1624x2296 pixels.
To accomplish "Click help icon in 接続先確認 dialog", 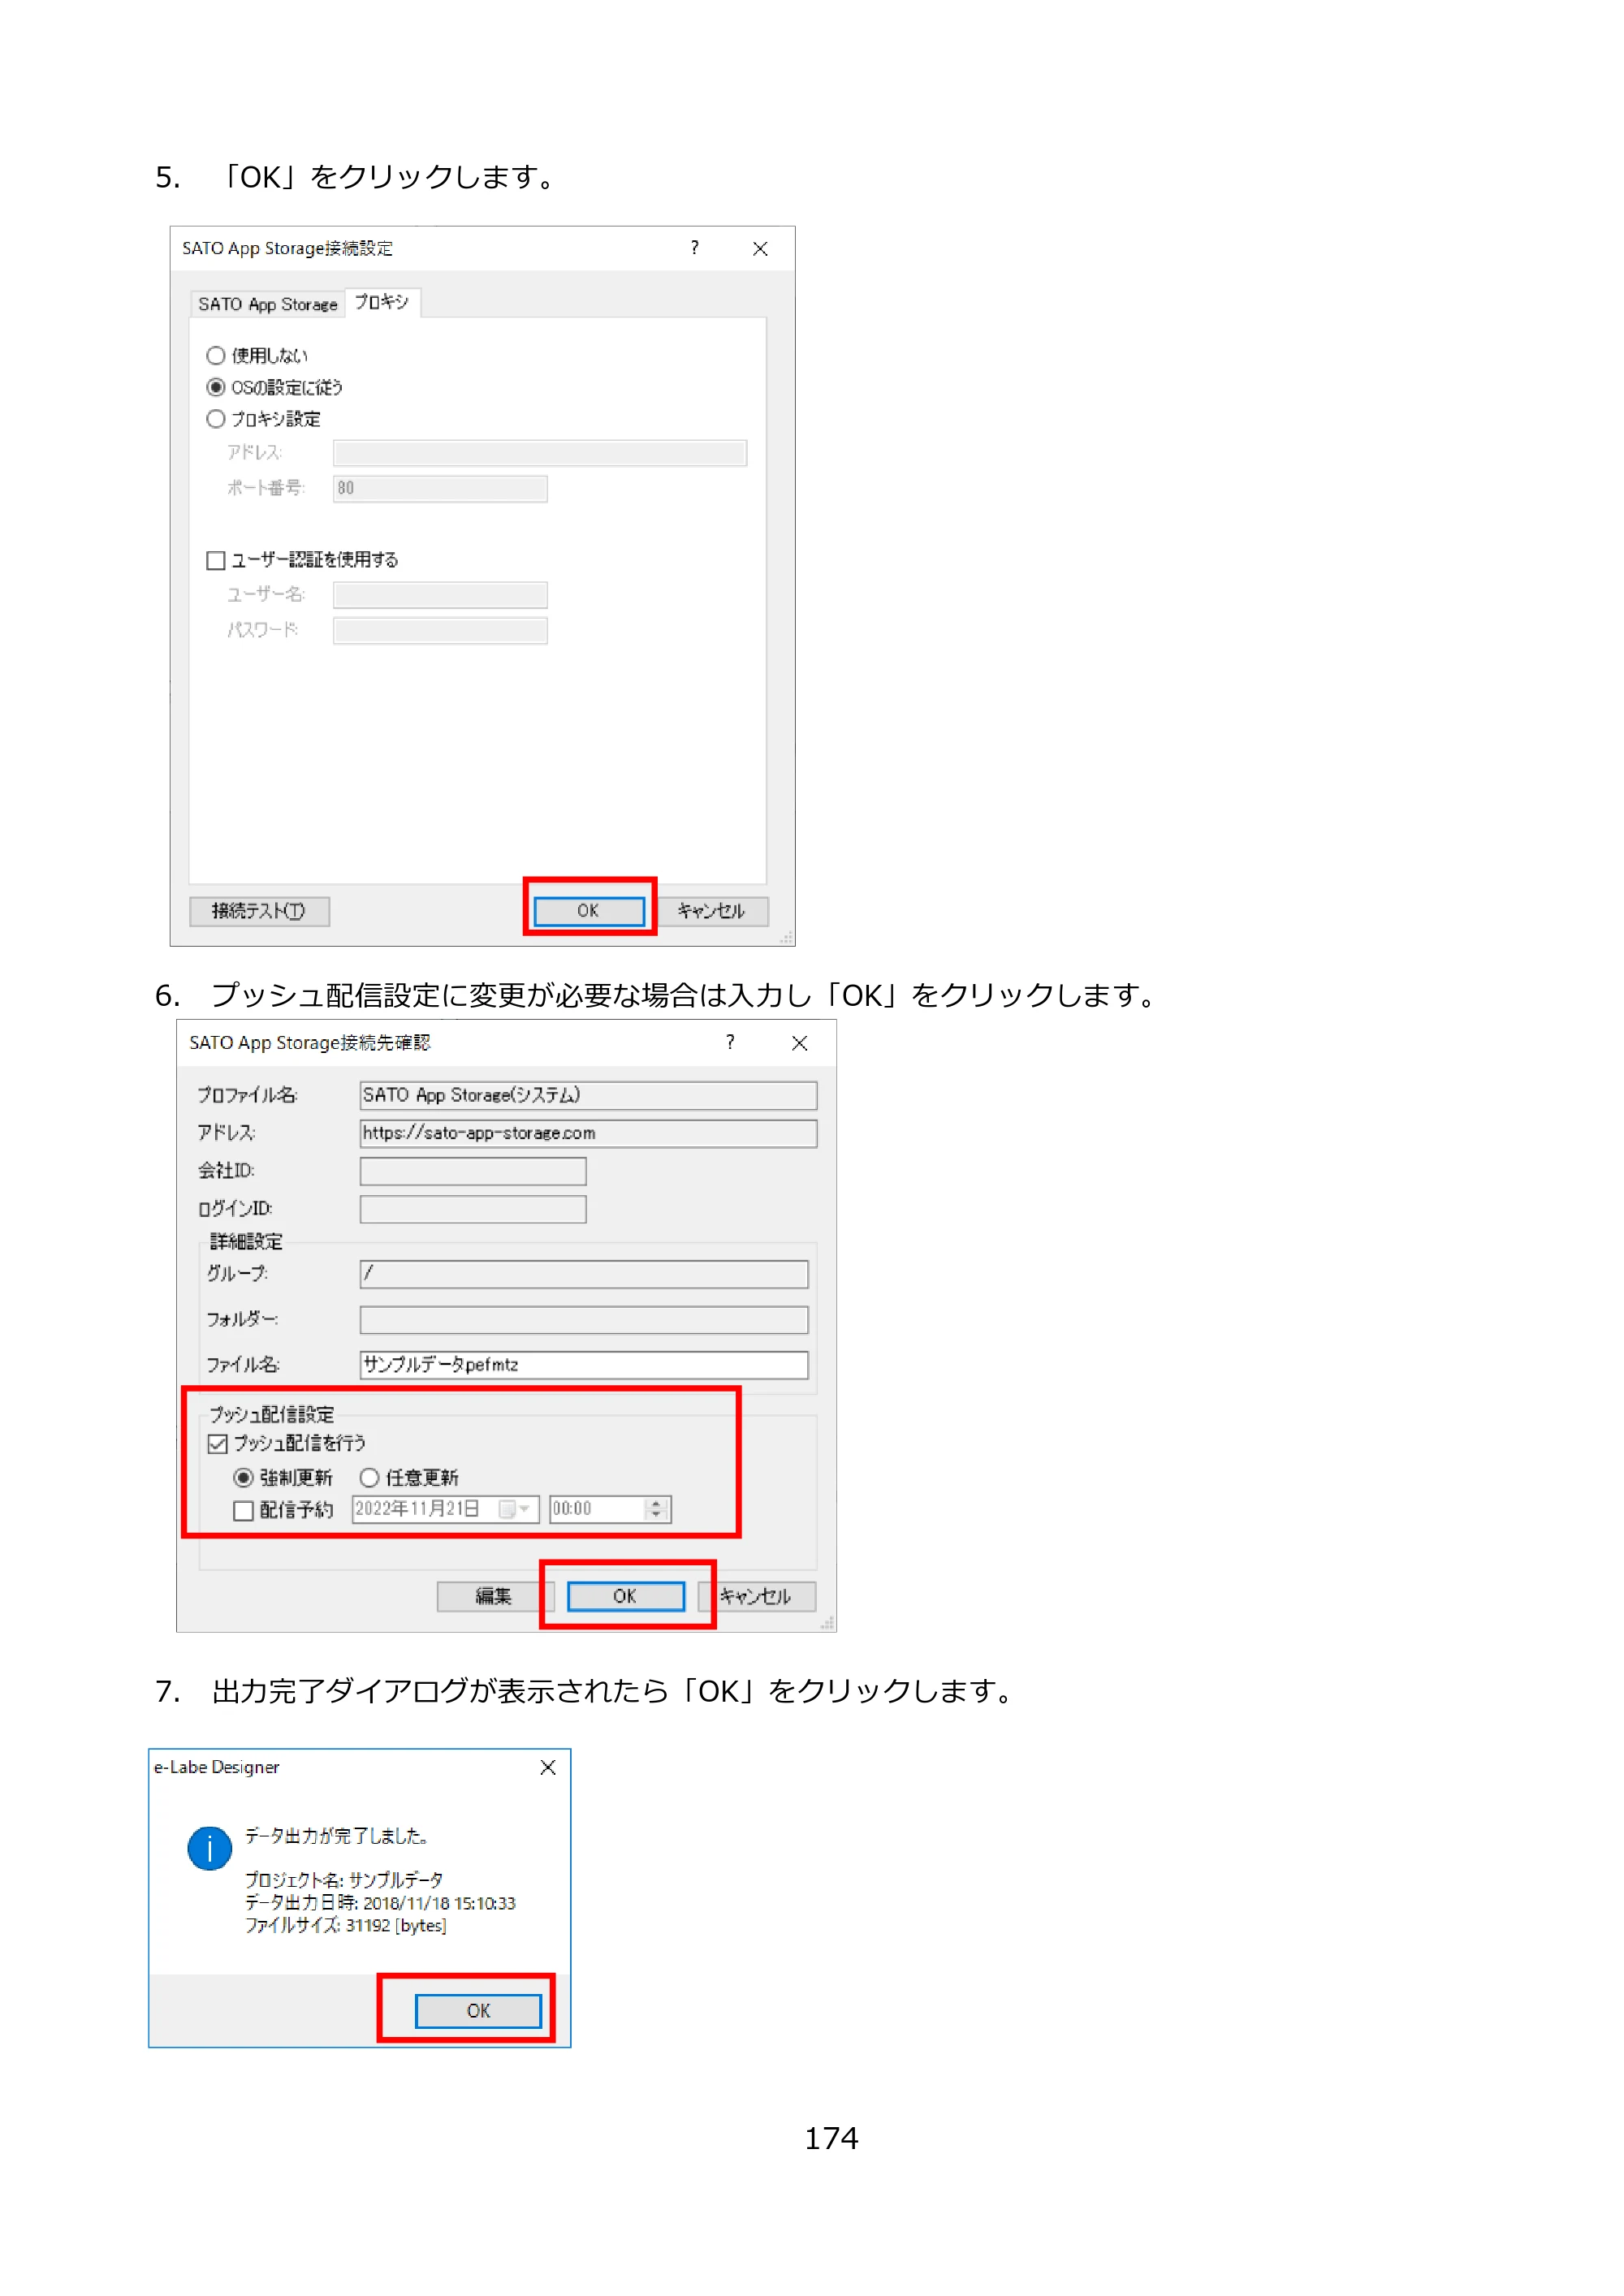I will click(x=730, y=1043).
